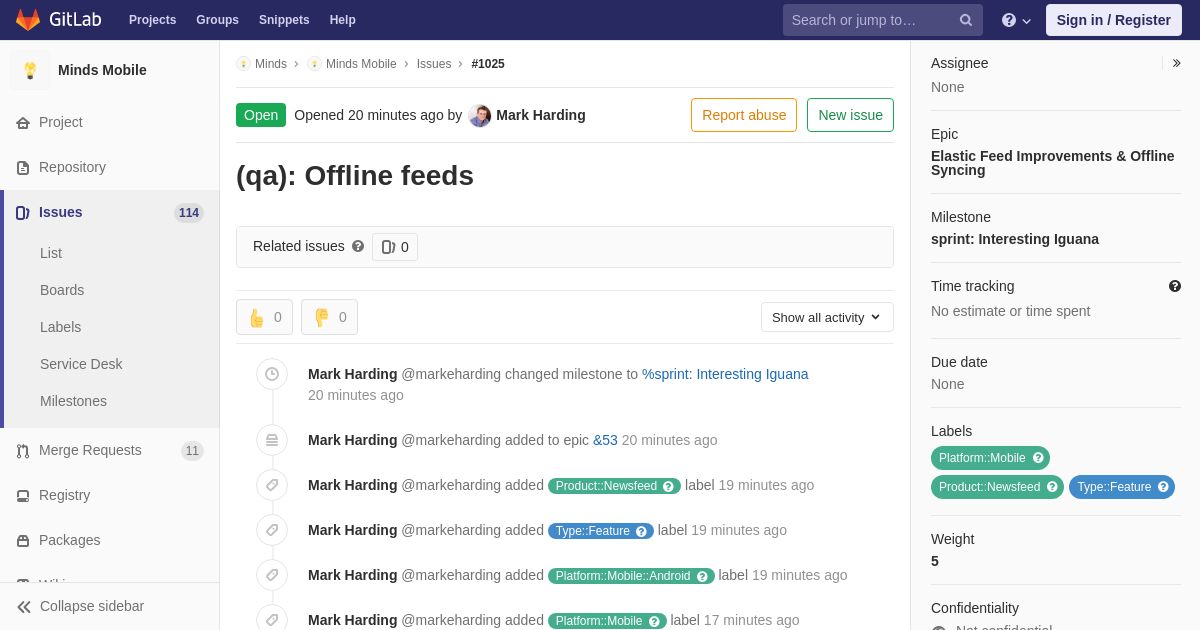Click the Registry disk icon
1200x630 pixels.
click(23, 496)
